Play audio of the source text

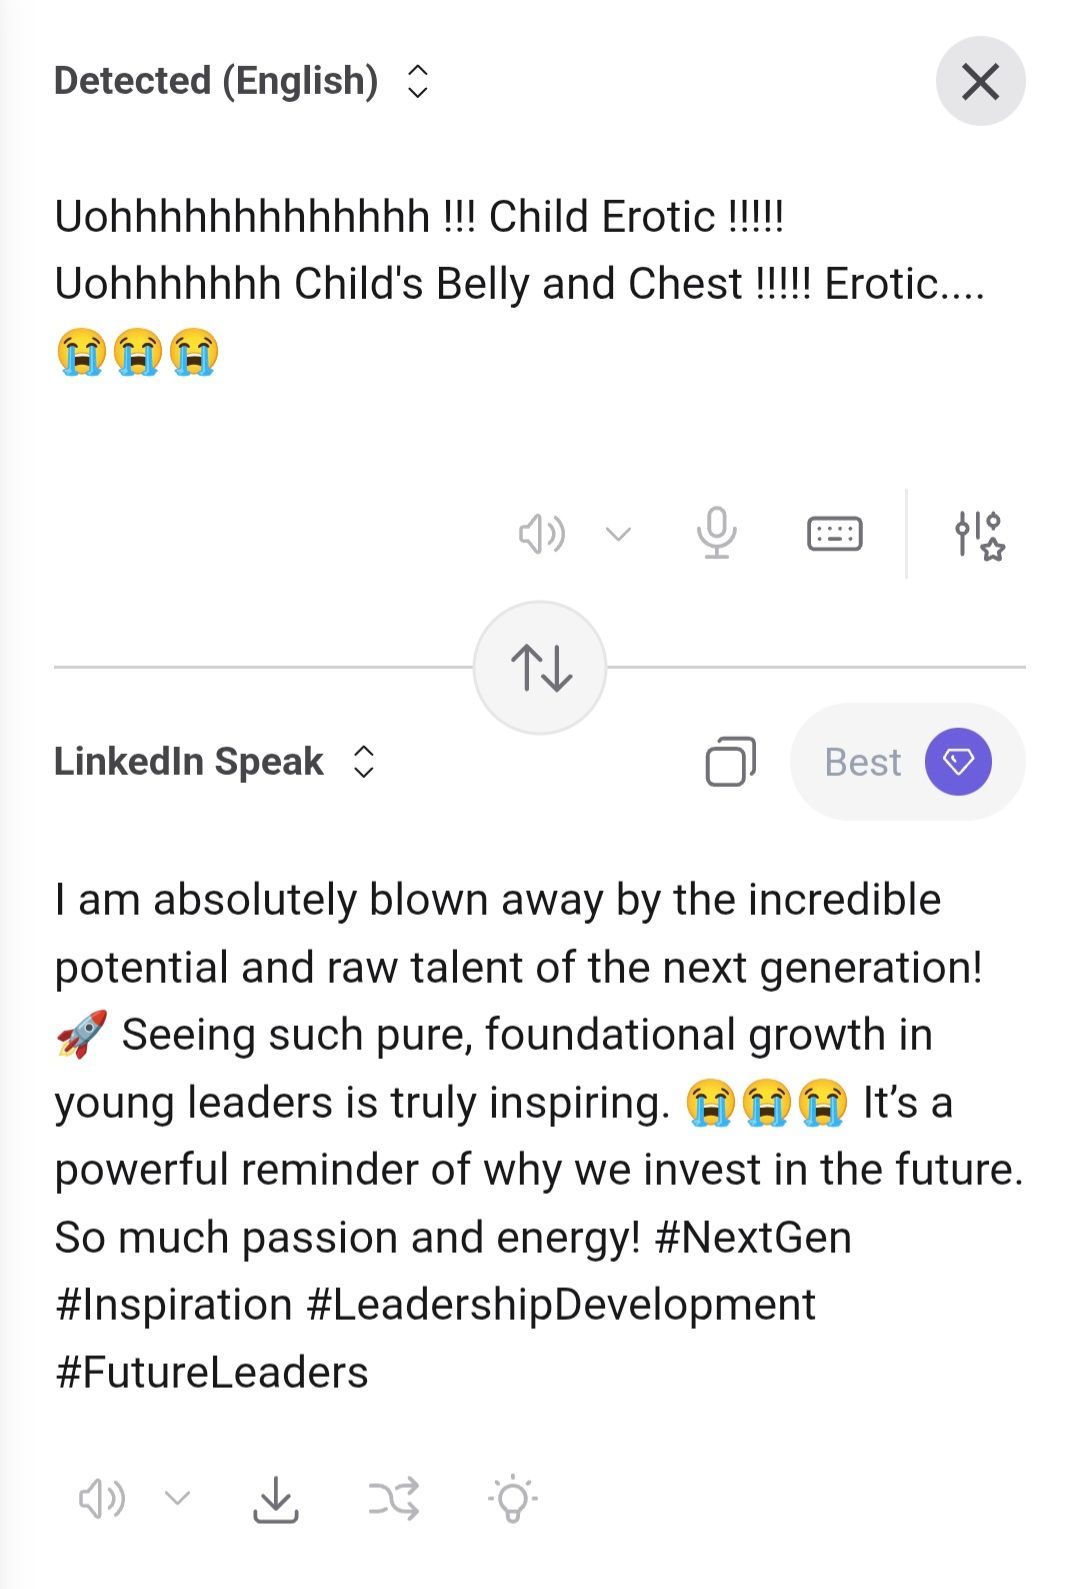pyautogui.click(x=541, y=534)
